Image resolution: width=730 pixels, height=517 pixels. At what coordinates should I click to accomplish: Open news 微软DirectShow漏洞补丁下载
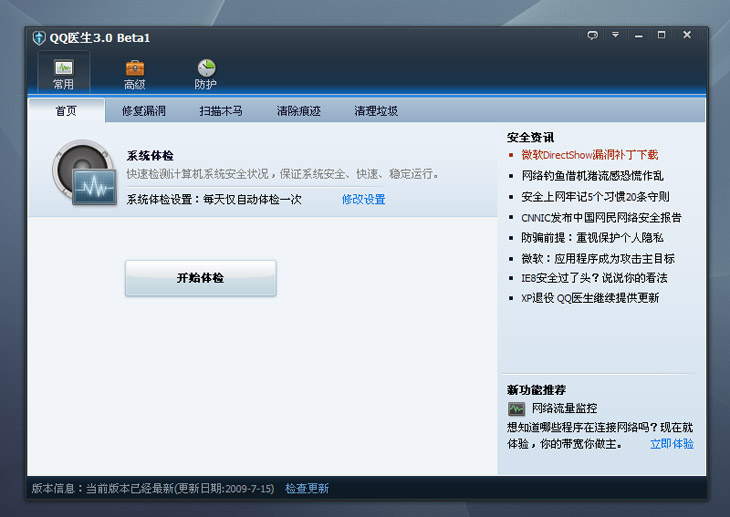point(589,155)
